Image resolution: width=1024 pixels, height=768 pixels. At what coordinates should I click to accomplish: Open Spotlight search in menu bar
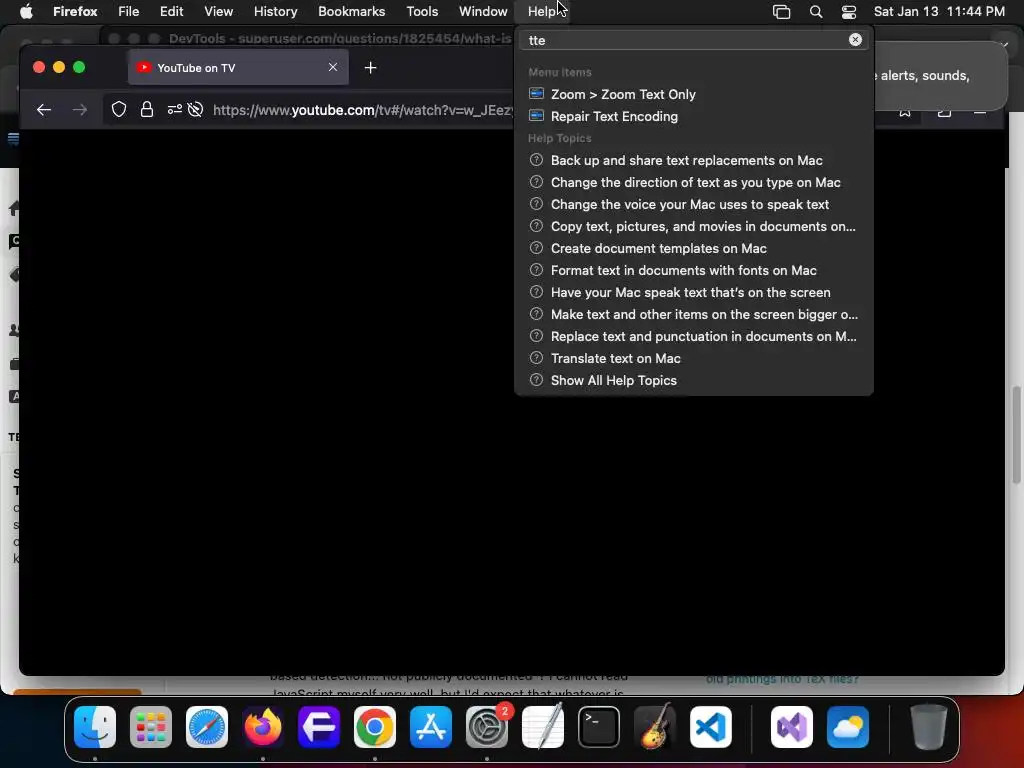(x=816, y=12)
